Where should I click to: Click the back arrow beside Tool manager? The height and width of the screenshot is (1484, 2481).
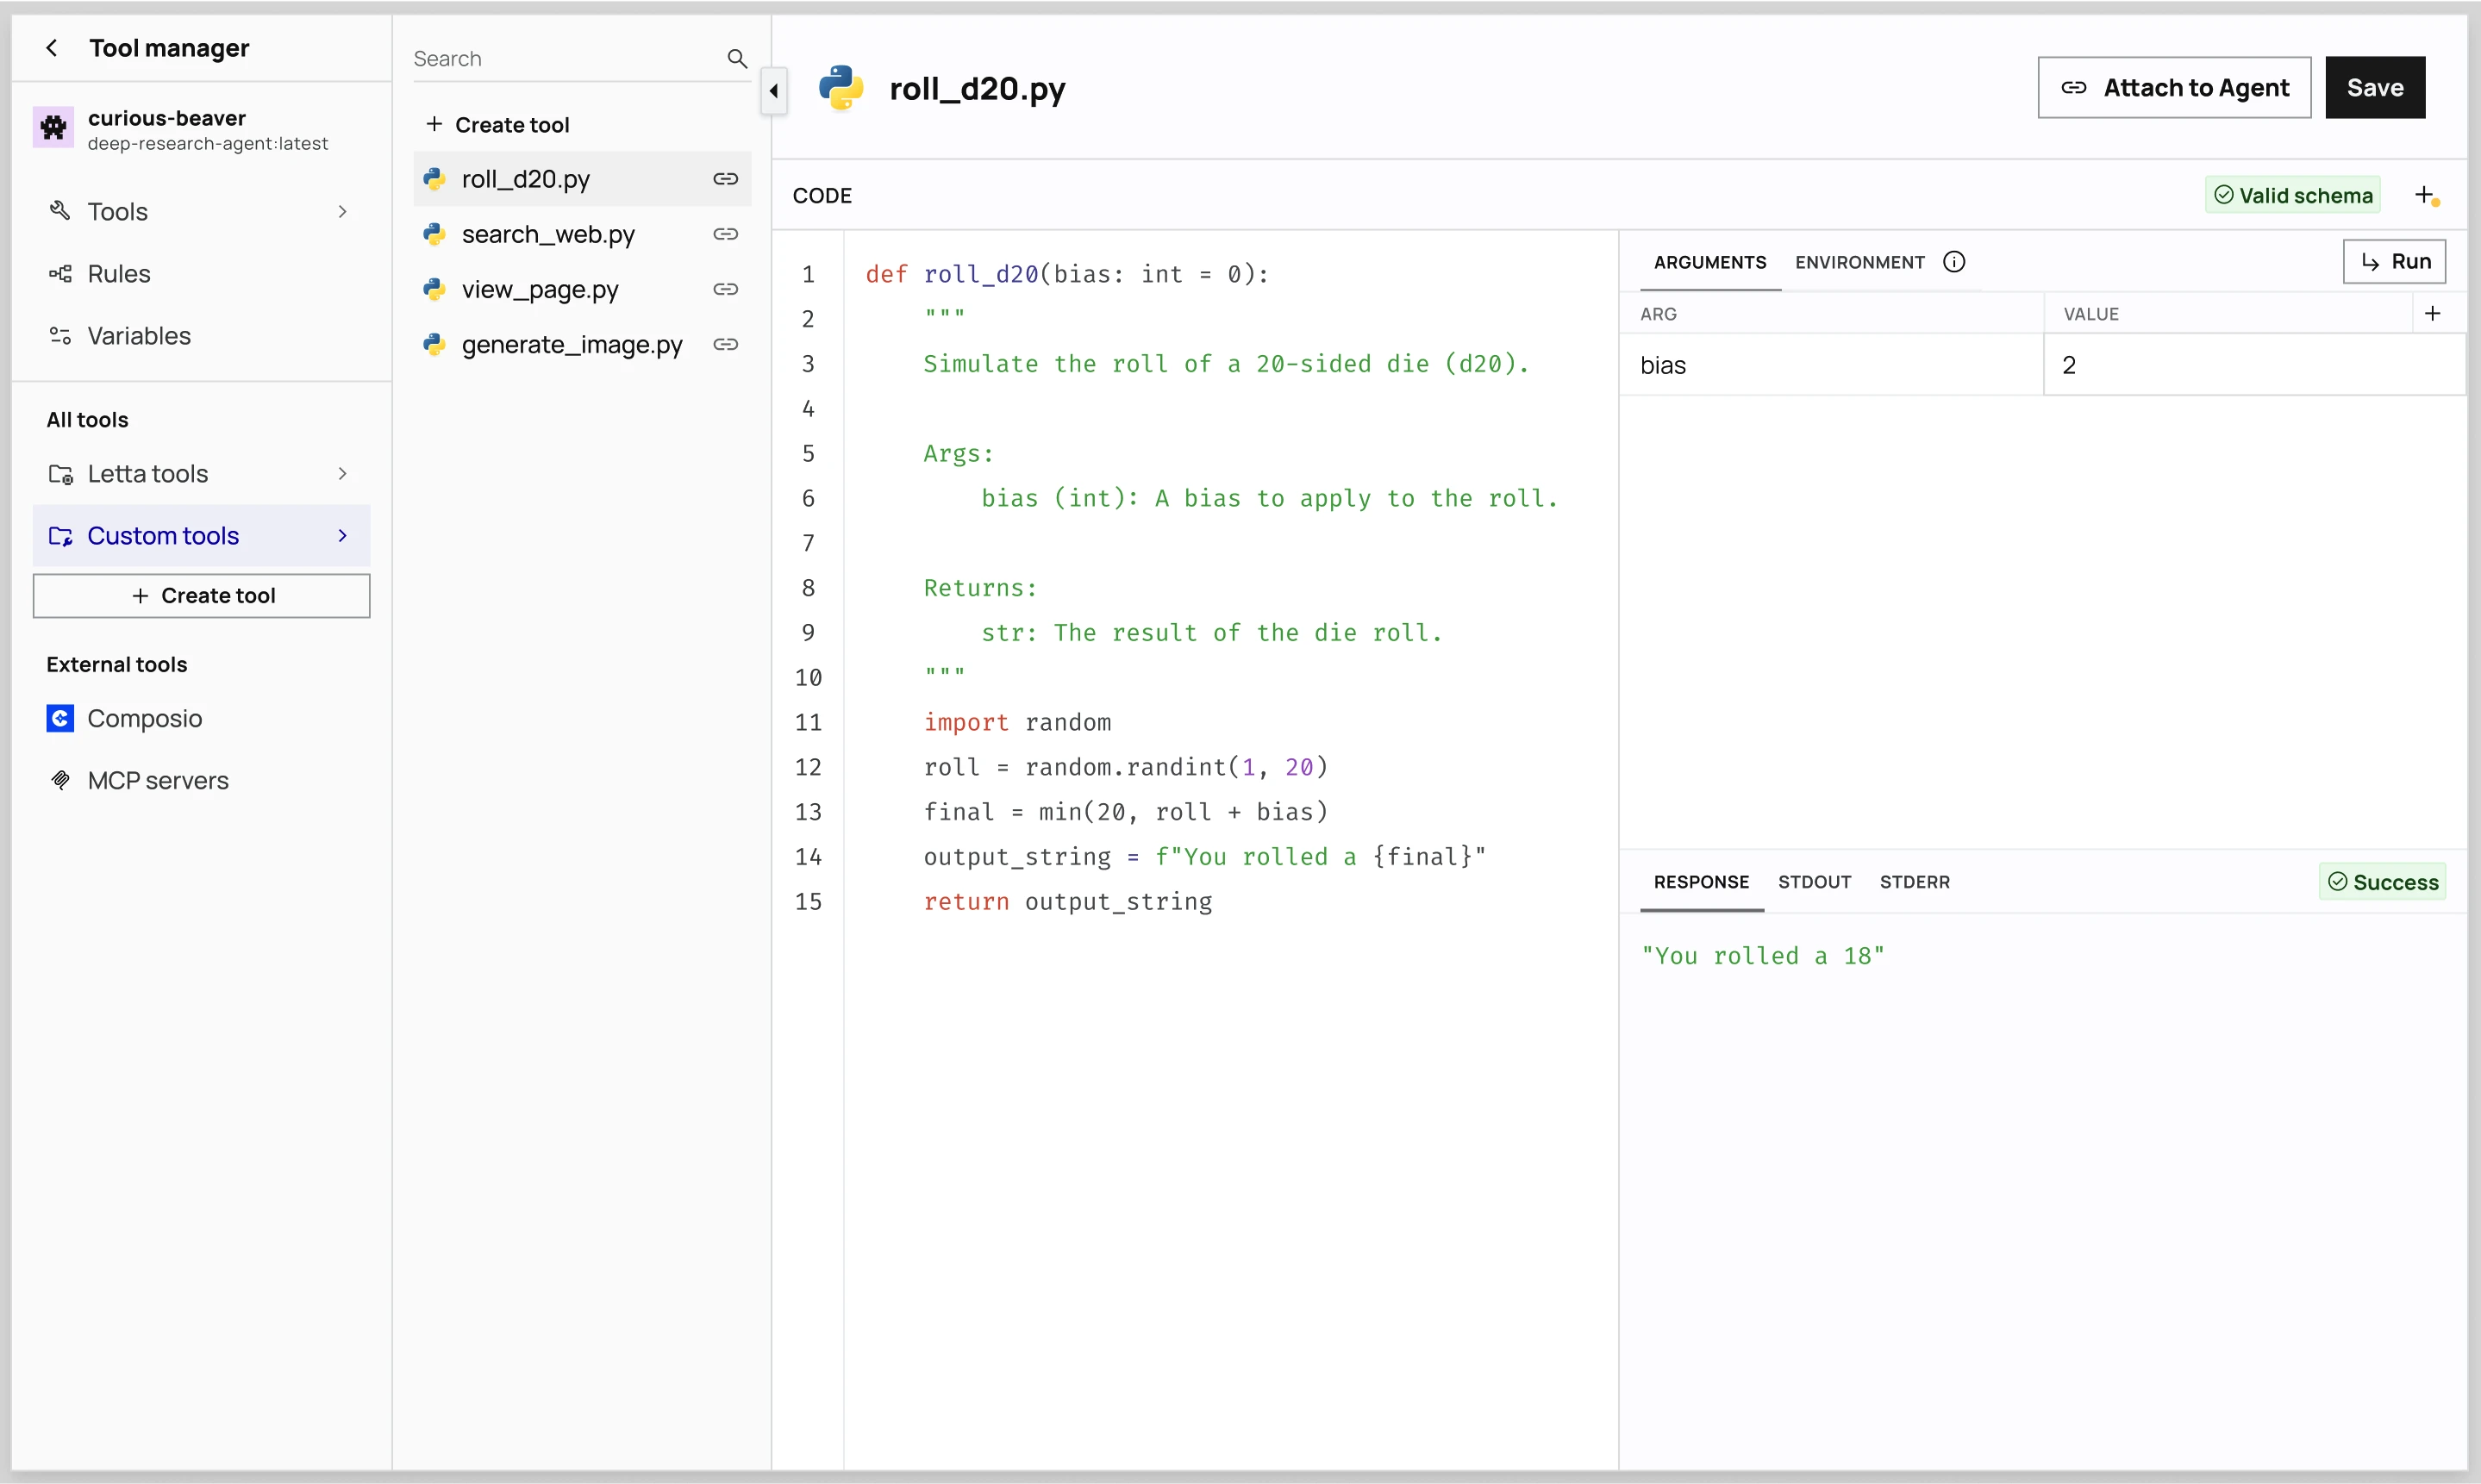coord(52,48)
